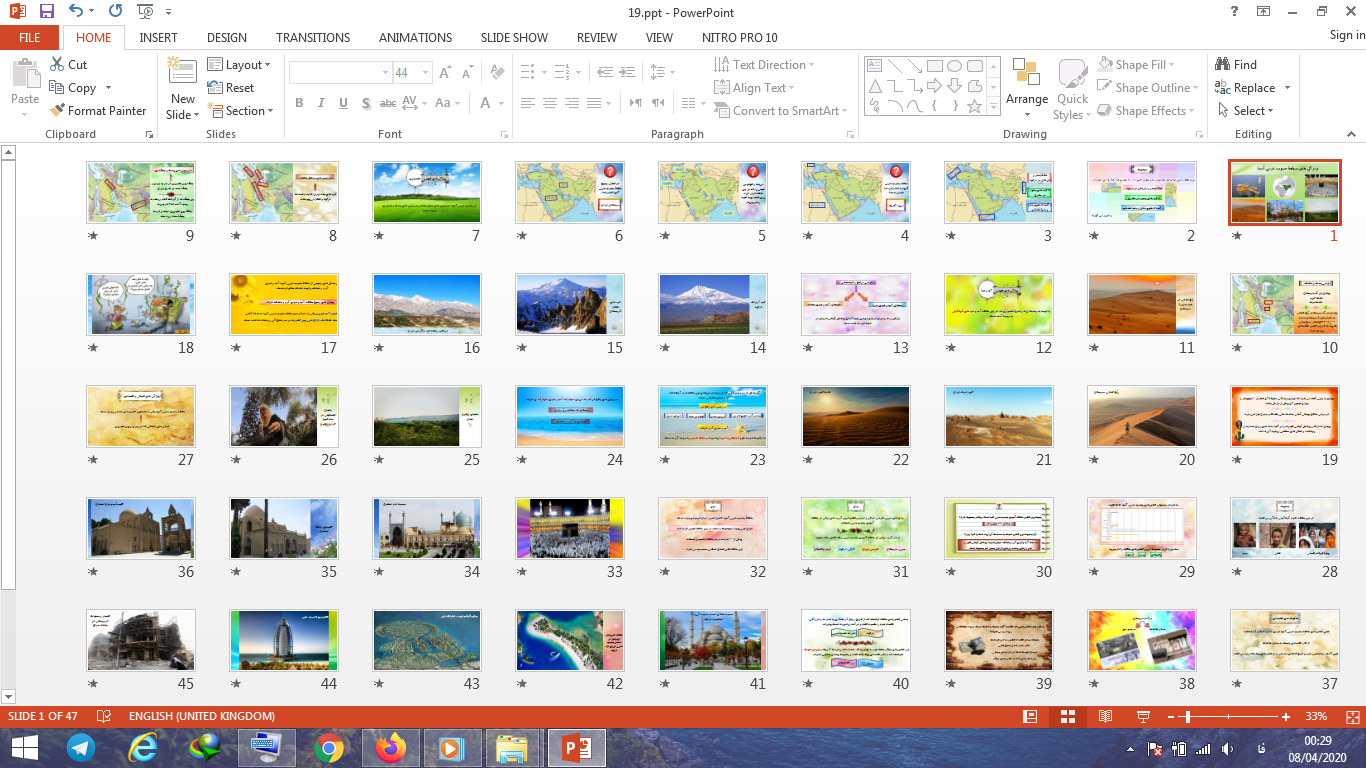Open the TRANSITIONS ribbon tab
The height and width of the screenshot is (768, 1366).
(x=313, y=38)
